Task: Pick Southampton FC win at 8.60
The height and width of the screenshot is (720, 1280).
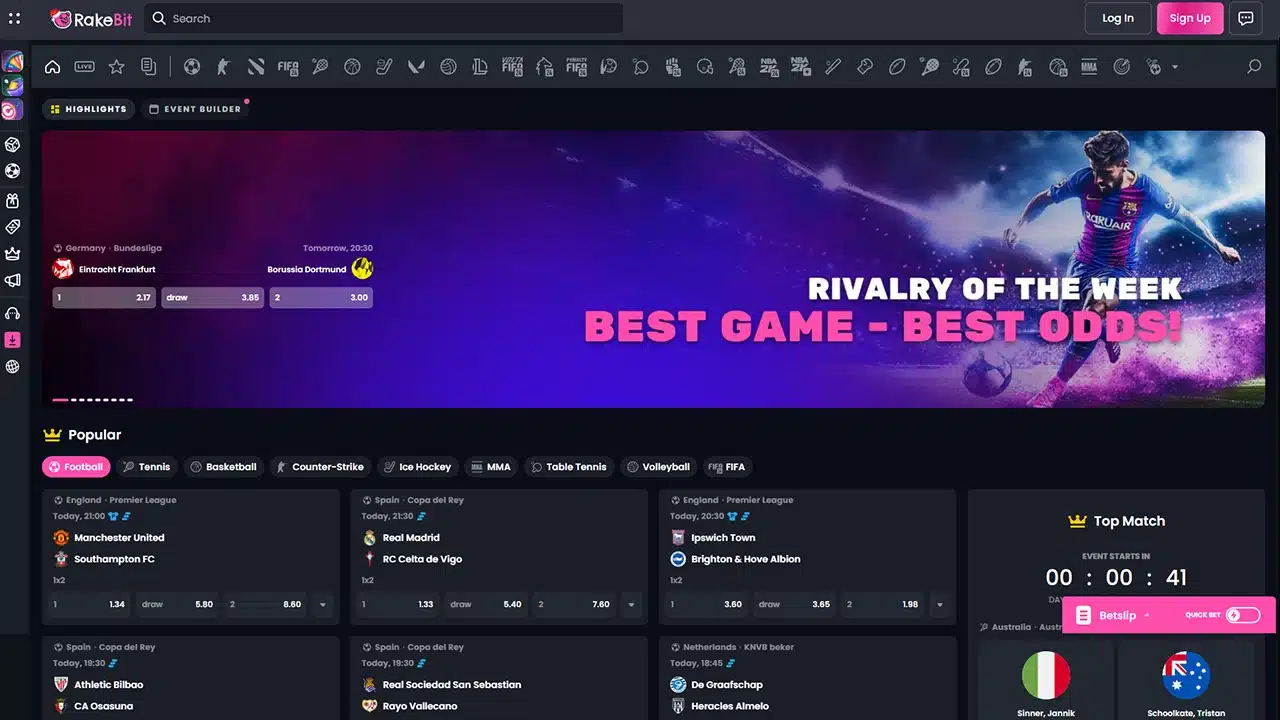Action: pos(265,605)
